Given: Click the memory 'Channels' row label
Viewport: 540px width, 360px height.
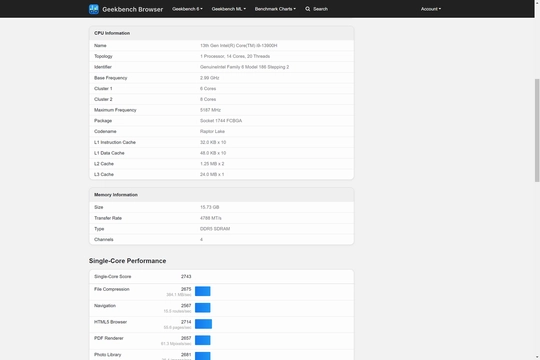Looking at the screenshot, I should 103,239.
